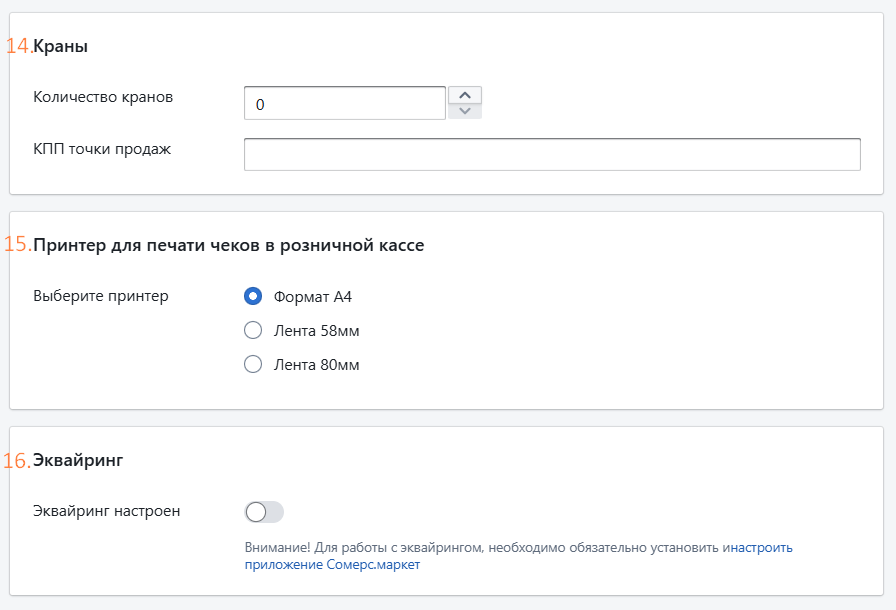Click the Выберите принтер label text
This screenshot has width=896, height=610.
tap(101, 296)
